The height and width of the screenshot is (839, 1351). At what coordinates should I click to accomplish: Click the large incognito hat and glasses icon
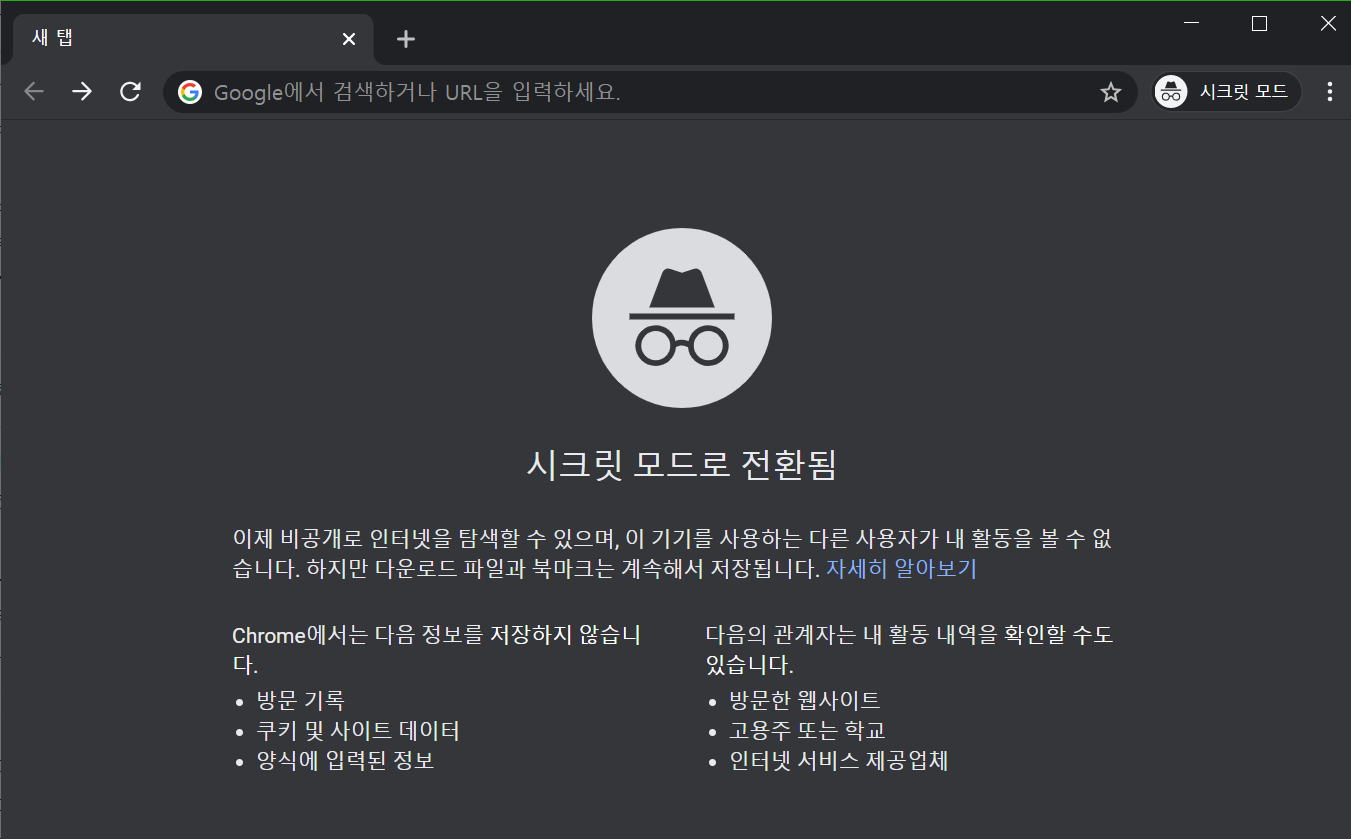click(681, 318)
